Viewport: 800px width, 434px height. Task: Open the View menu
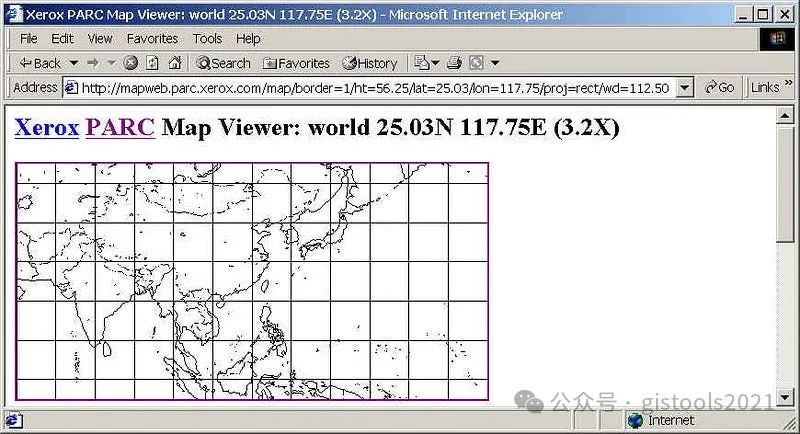pyautogui.click(x=100, y=39)
